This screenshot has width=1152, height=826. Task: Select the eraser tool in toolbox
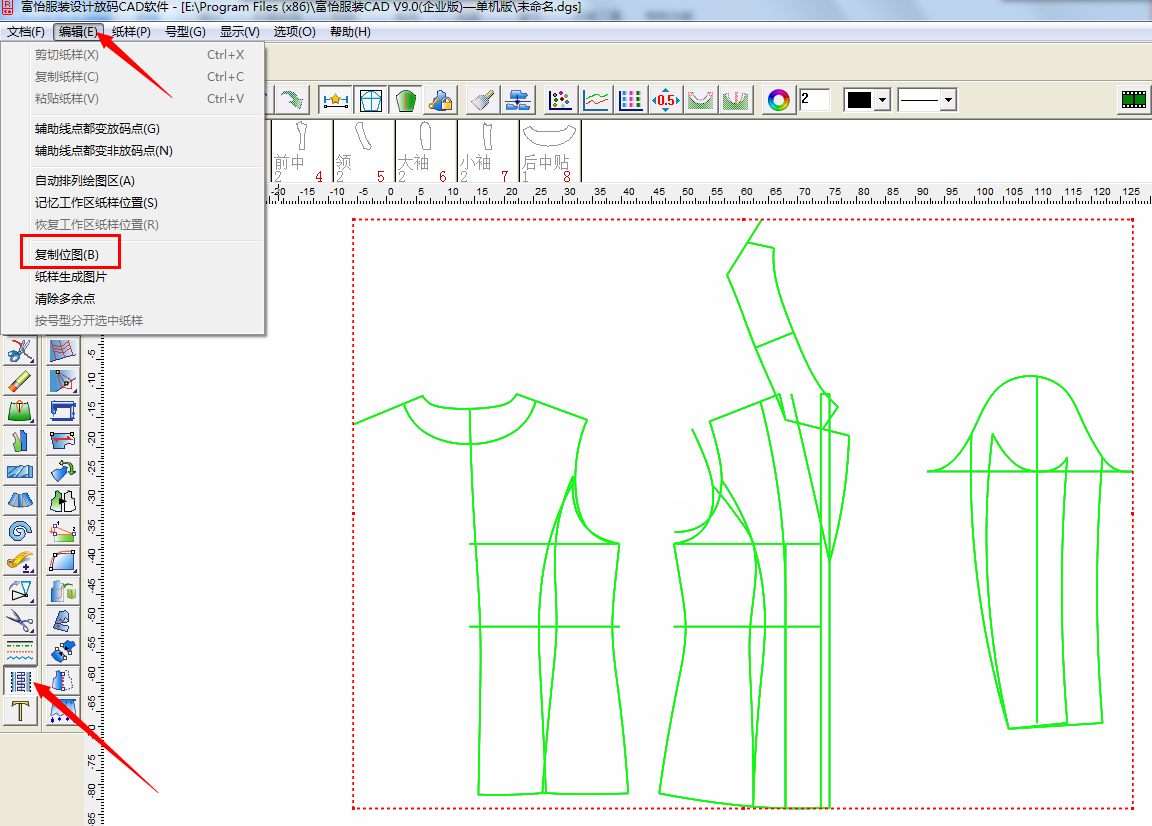19,381
